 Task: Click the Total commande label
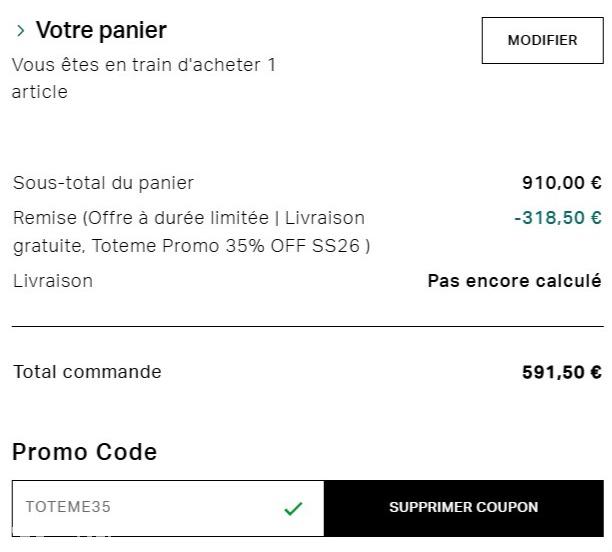[x=87, y=372]
